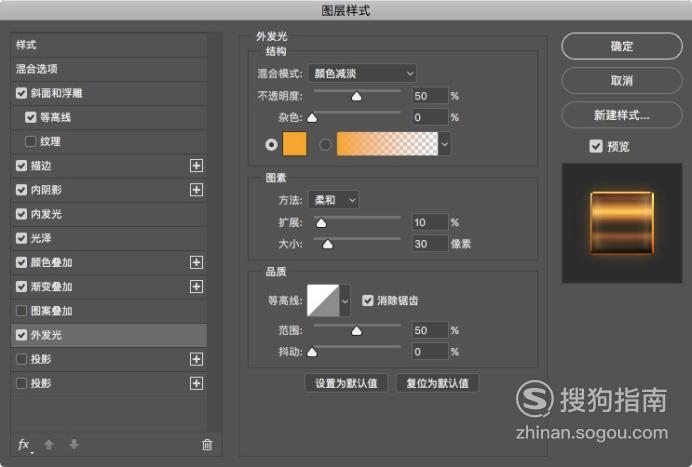The width and height of the screenshot is (692, 467).
Task: Add another 颜色叠加 effect with plus icon
Action: pos(196,262)
